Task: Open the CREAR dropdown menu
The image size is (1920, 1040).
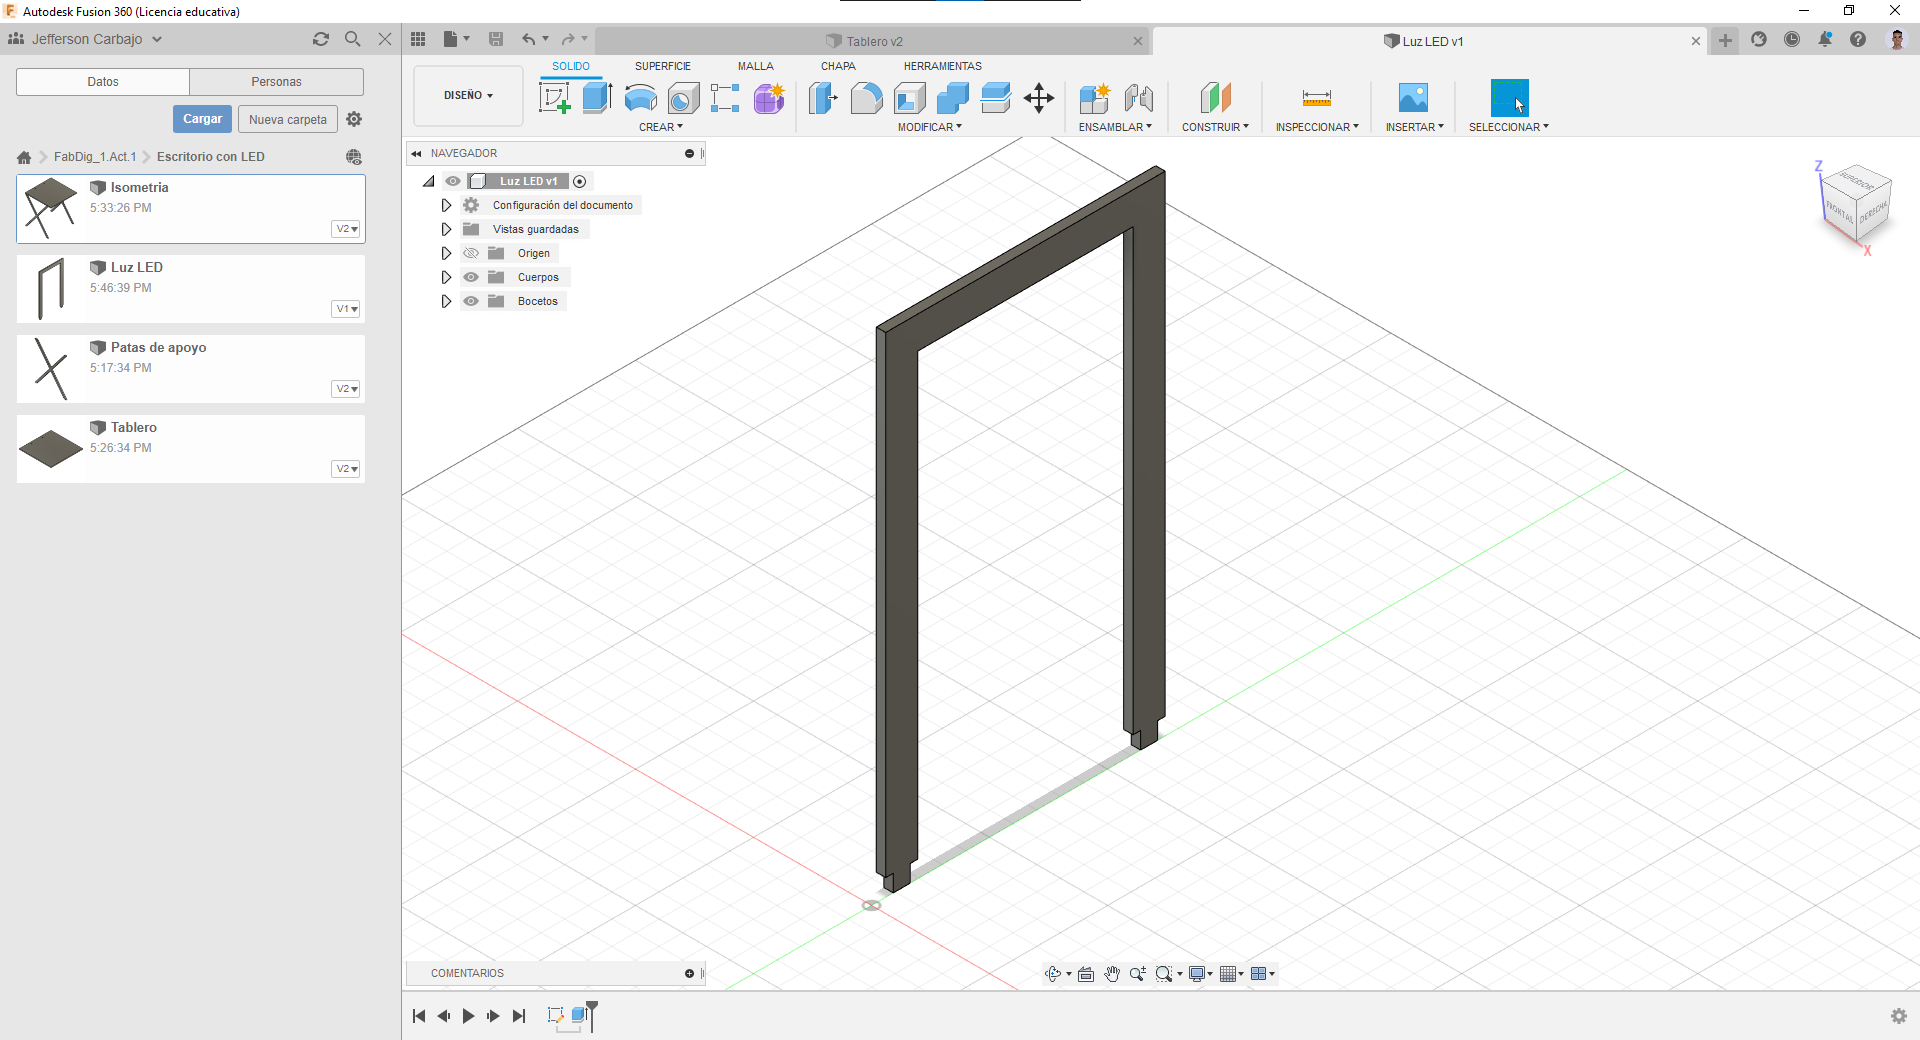Action: (x=661, y=127)
